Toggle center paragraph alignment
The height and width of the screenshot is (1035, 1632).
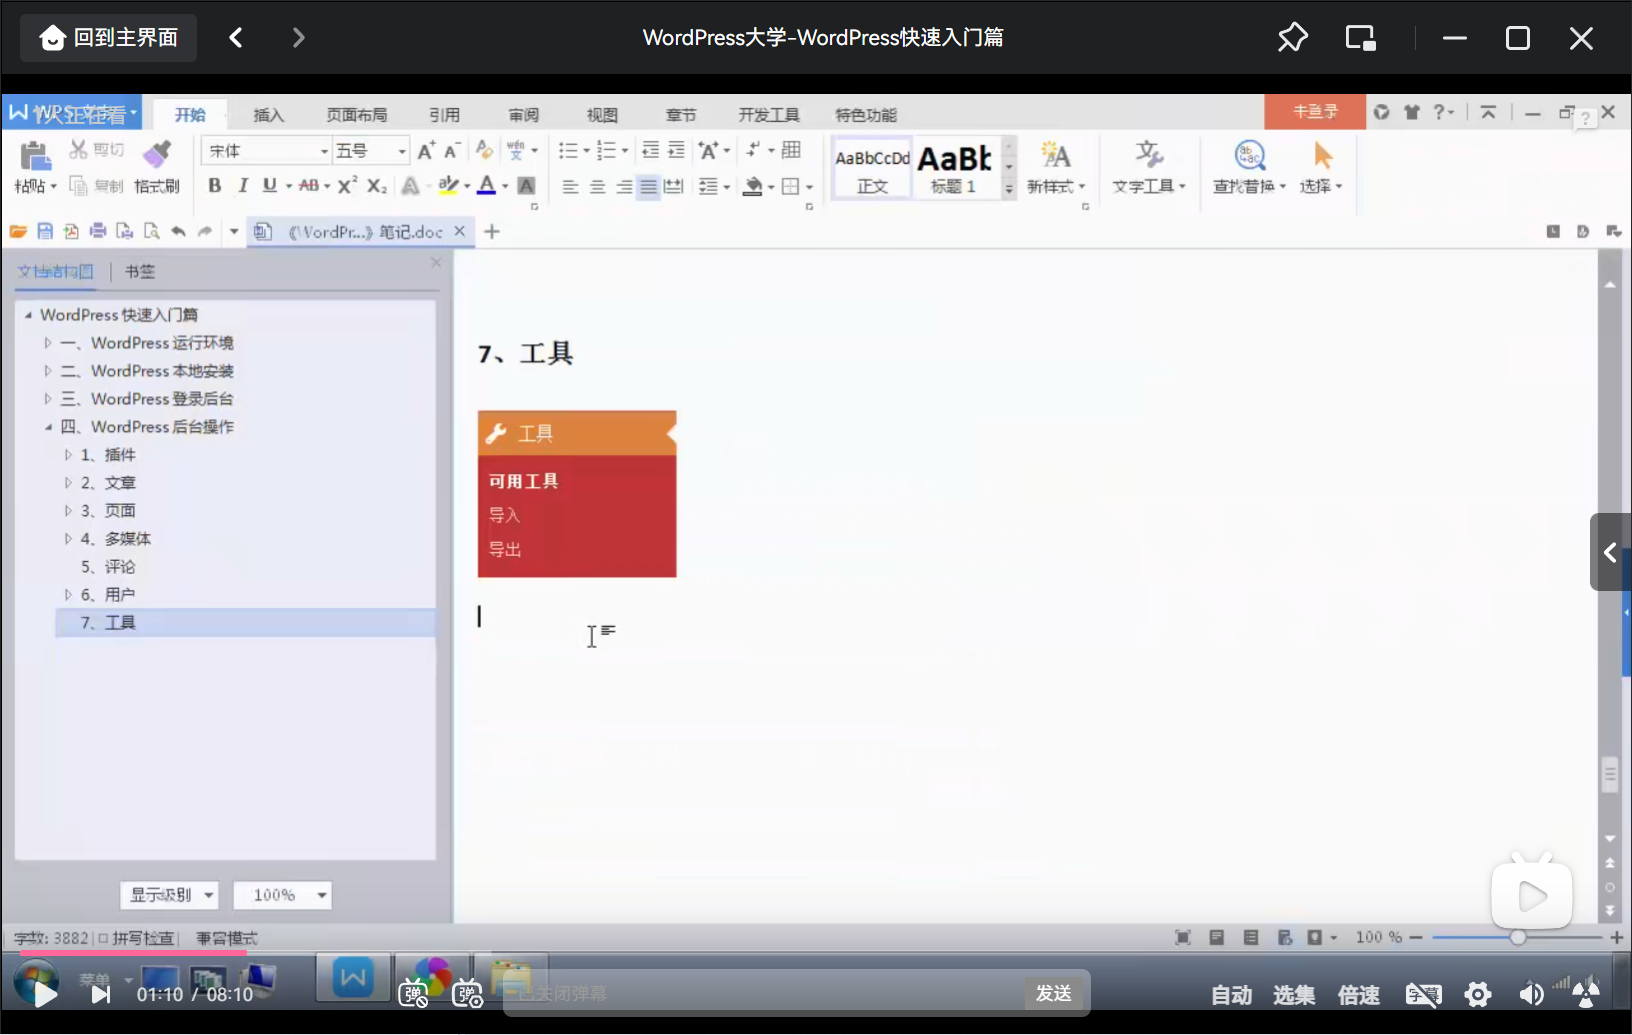[597, 187]
